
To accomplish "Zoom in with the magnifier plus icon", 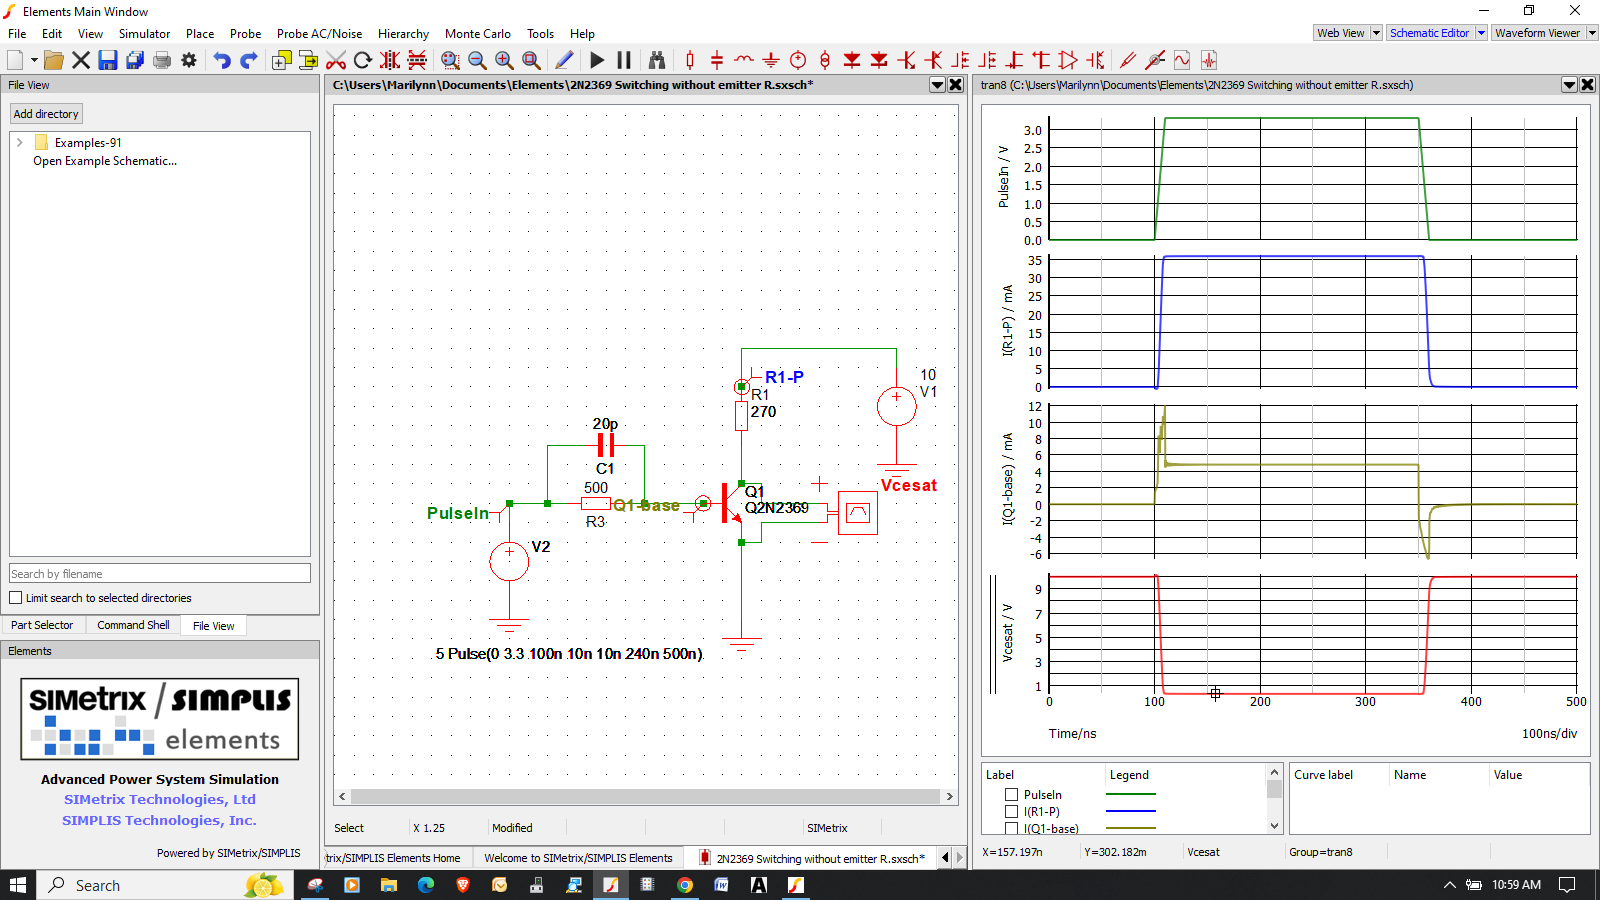I will [504, 60].
